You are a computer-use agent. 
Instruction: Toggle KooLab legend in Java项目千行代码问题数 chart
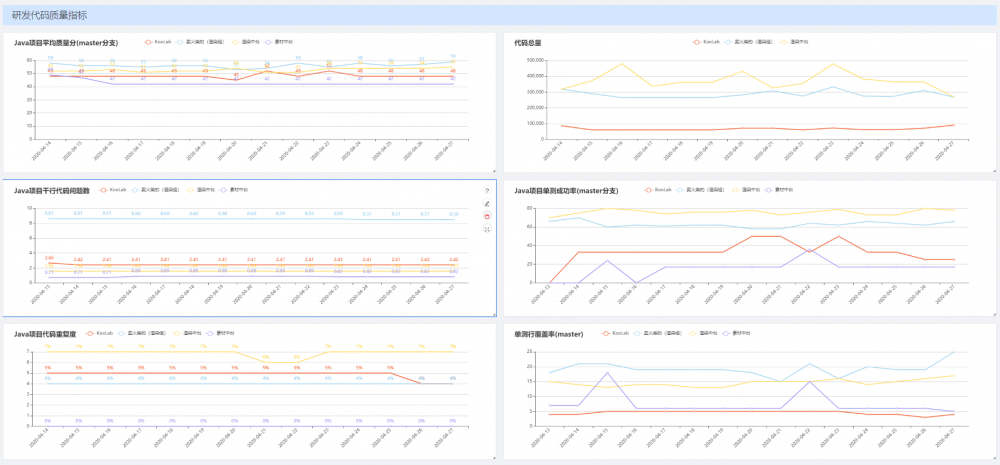click(x=113, y=190)
